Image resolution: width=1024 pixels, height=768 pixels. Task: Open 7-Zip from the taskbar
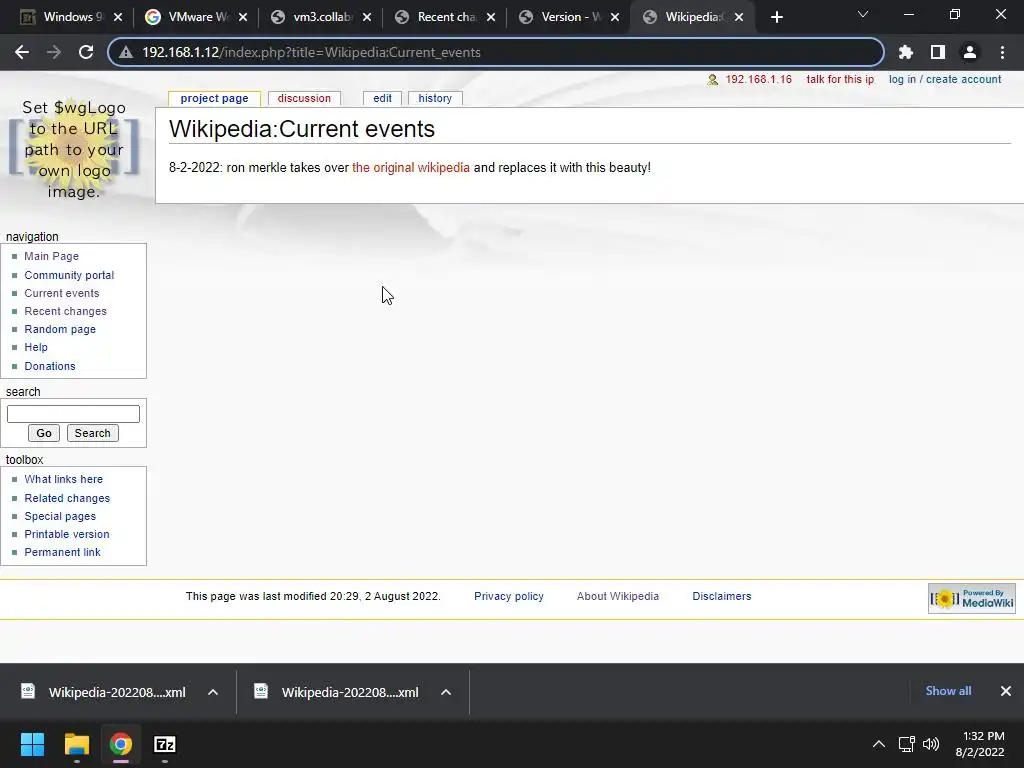165,744
